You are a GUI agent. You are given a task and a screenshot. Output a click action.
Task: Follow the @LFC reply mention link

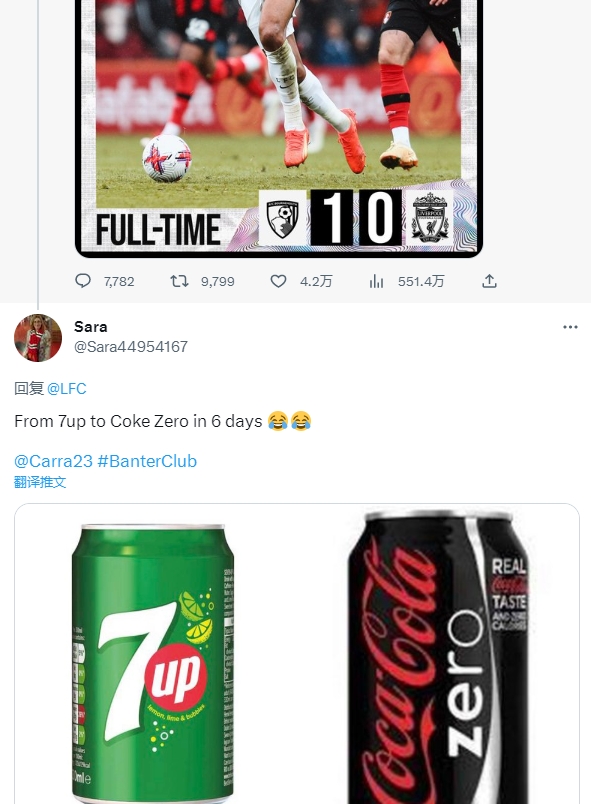67,389
